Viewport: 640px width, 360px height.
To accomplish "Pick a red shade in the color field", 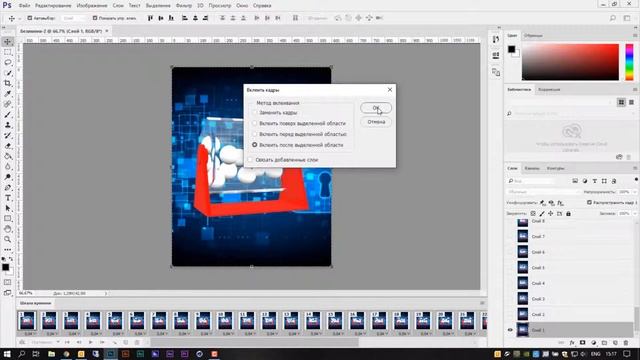I will click(570, 62).
